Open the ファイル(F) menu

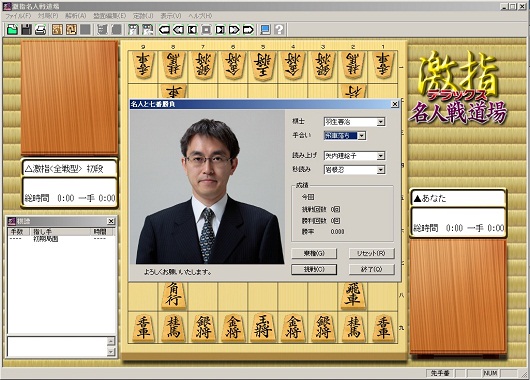(18, 16)
